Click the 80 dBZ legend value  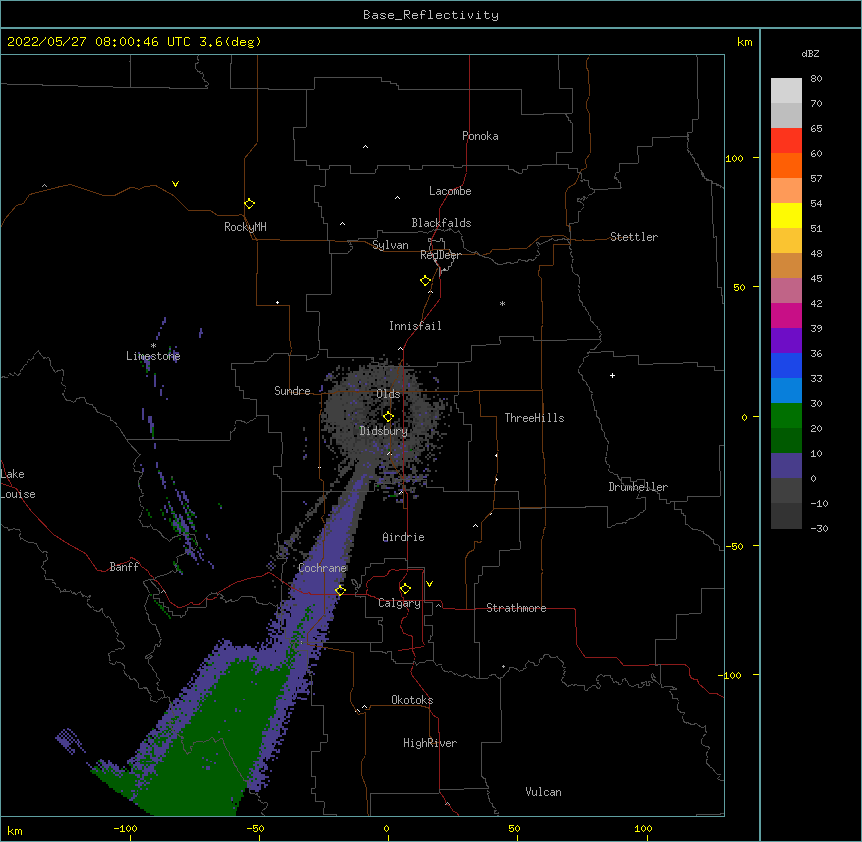click(x=816, y=79)
